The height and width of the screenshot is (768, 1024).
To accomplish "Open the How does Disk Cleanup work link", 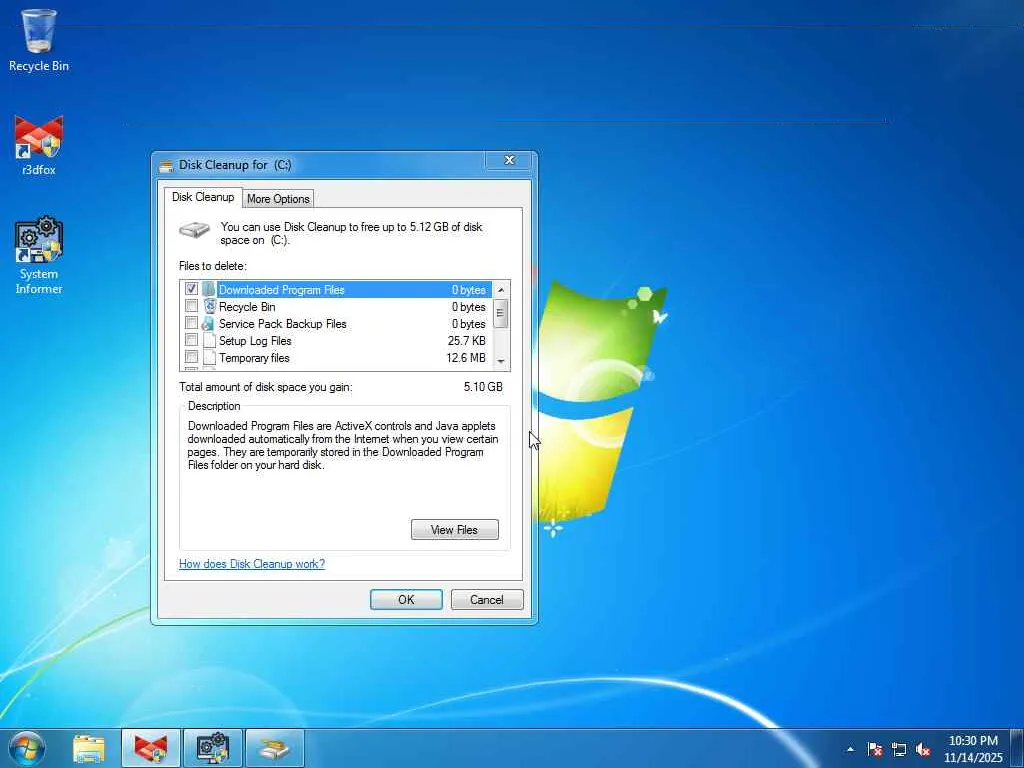I will pos(251,564).
